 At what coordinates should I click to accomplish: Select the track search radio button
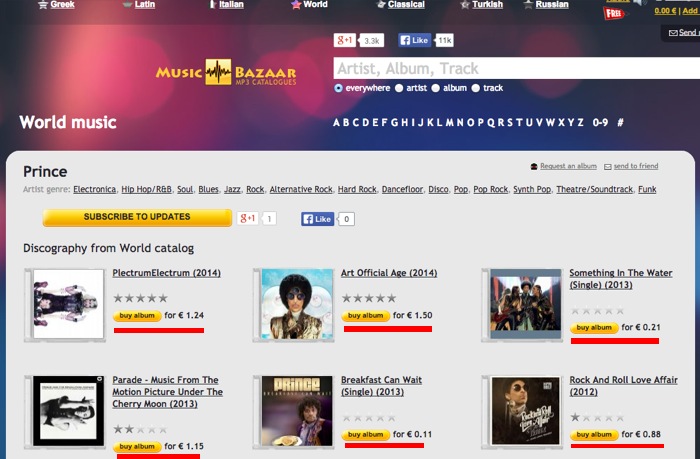tap(476, 88)
